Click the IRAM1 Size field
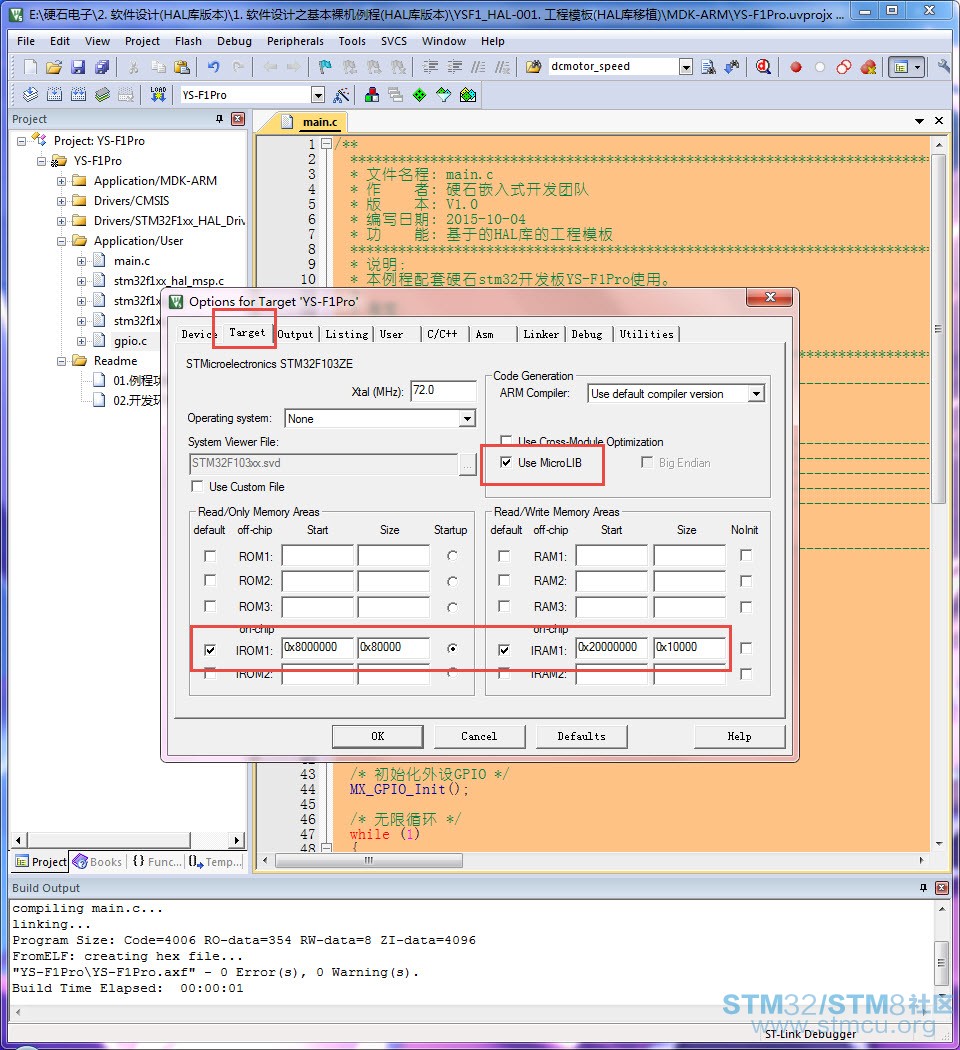960x1050 pixels. point(690,648)
